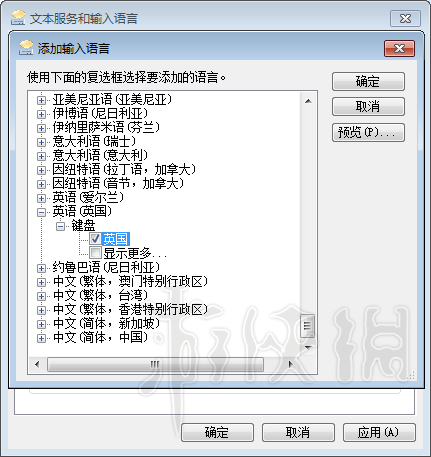The image size is (431, 457).
Task: Check the 显示更多... checkbox
Action: coord(95,253)
